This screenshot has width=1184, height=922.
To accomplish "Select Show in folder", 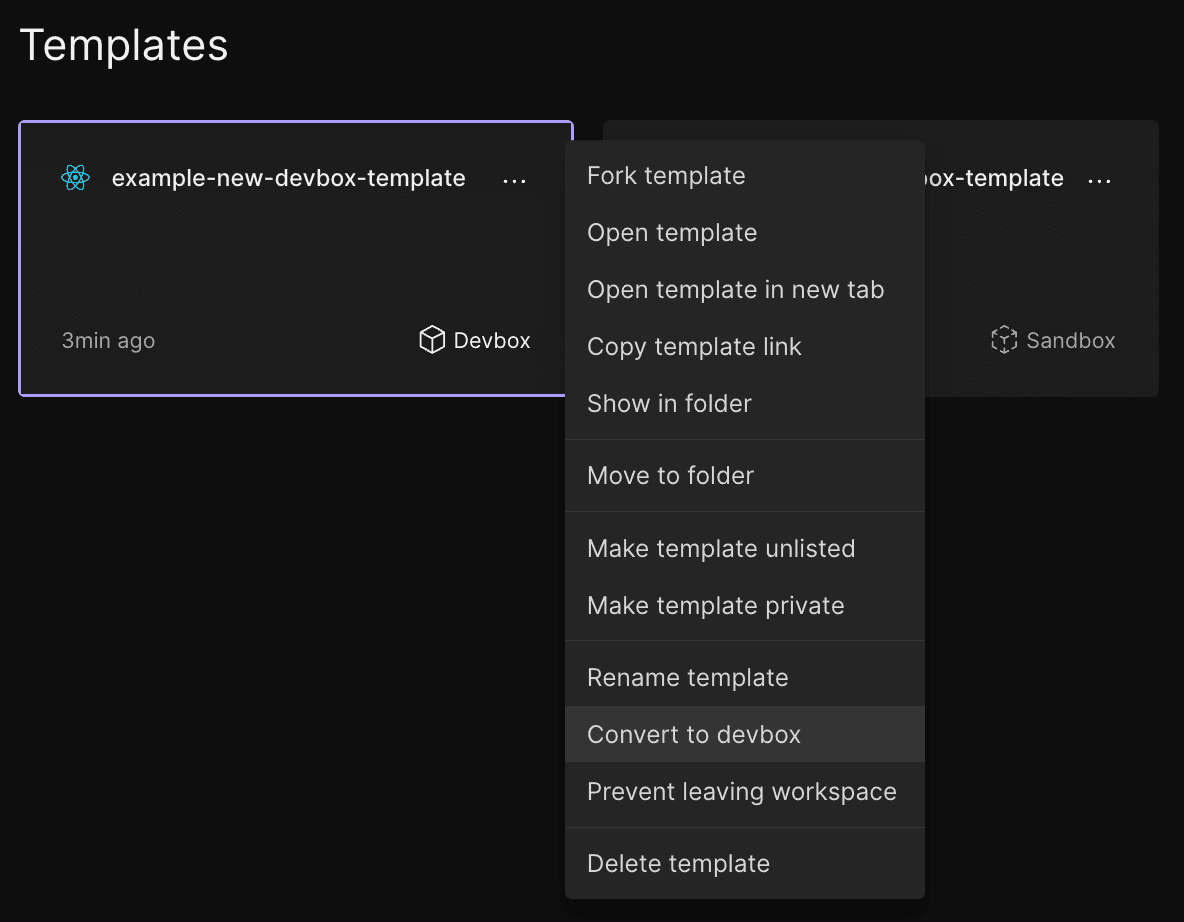I will (669, 403).
